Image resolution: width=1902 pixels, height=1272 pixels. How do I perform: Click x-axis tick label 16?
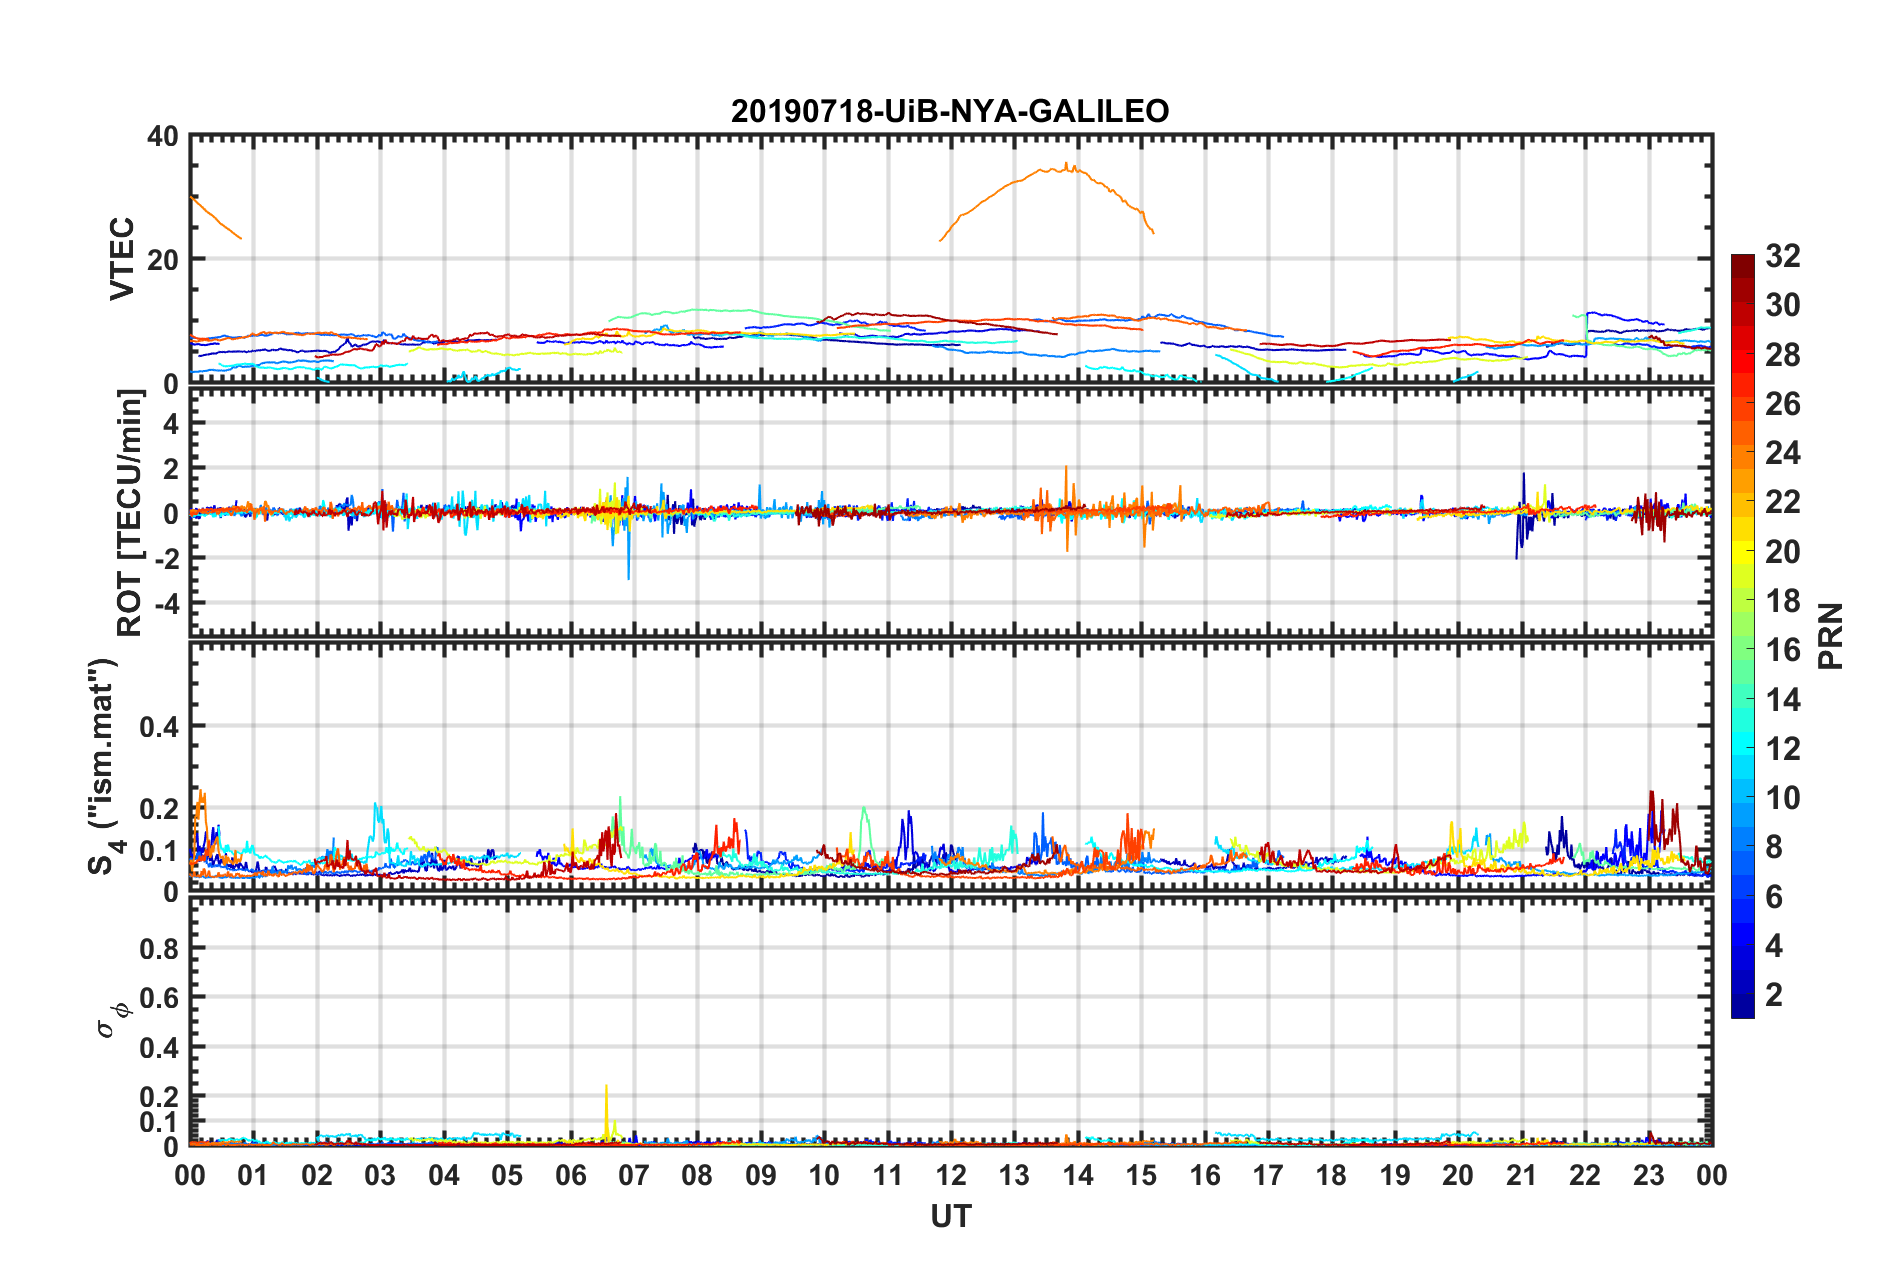[1205, 1175]
